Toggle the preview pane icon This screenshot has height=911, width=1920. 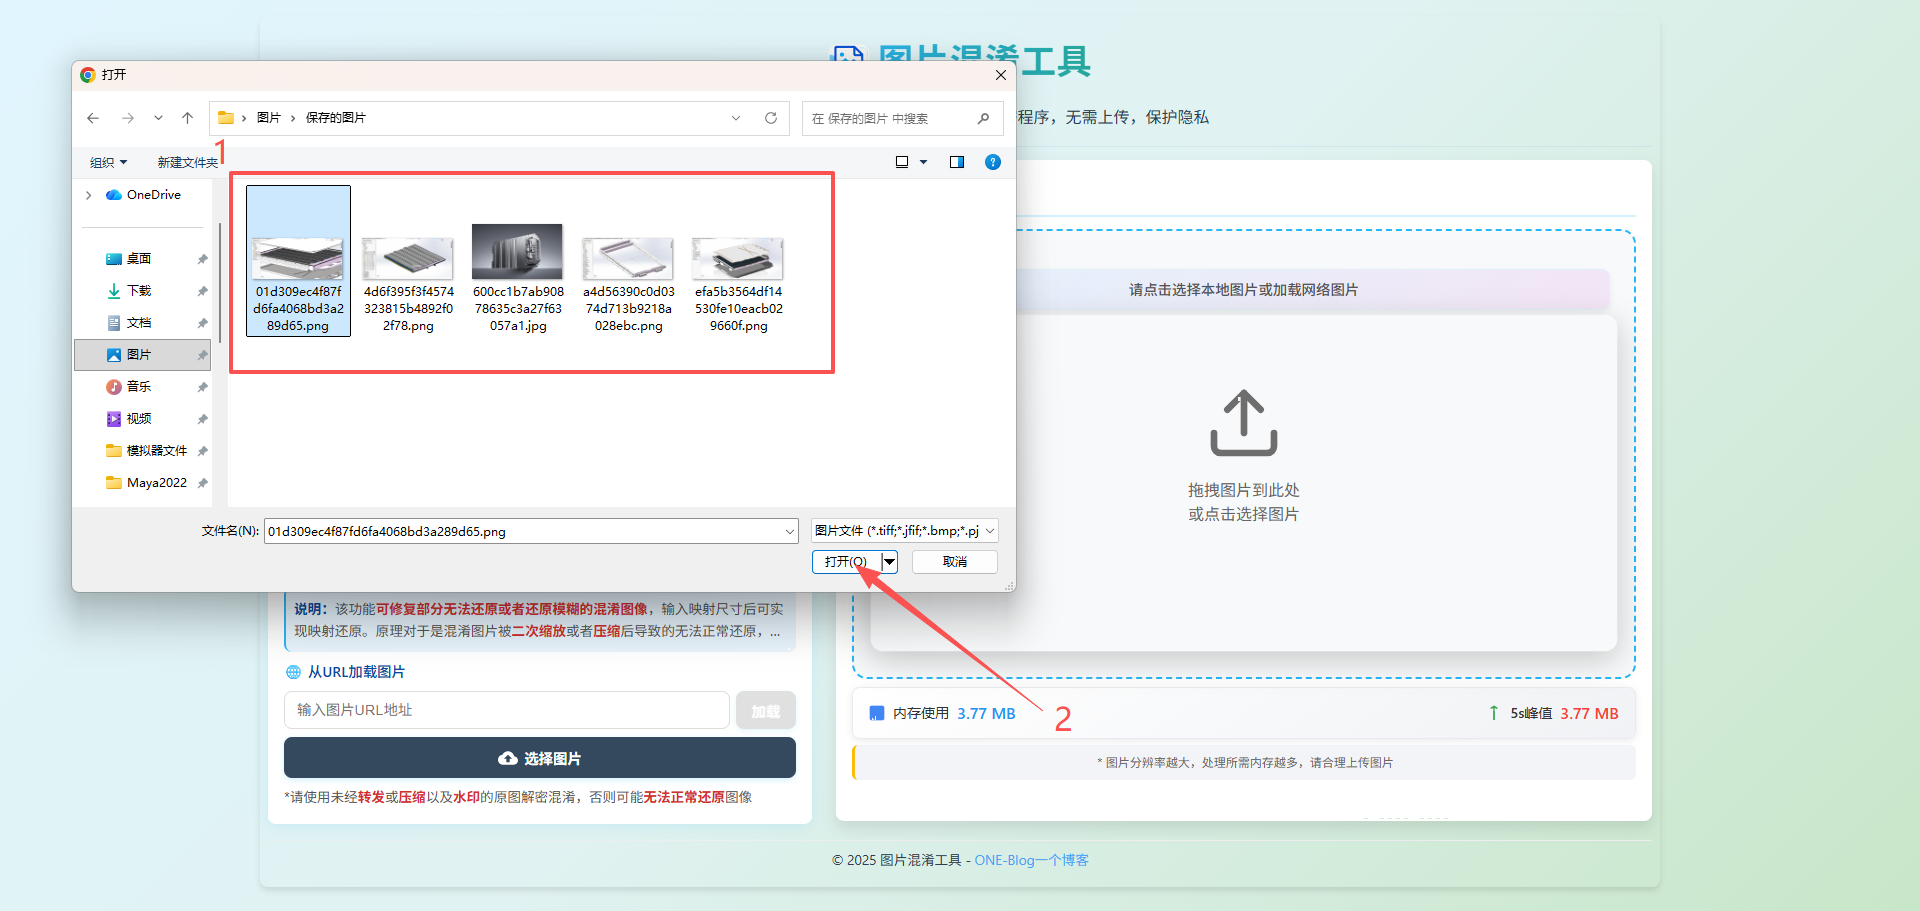(957, 162)
